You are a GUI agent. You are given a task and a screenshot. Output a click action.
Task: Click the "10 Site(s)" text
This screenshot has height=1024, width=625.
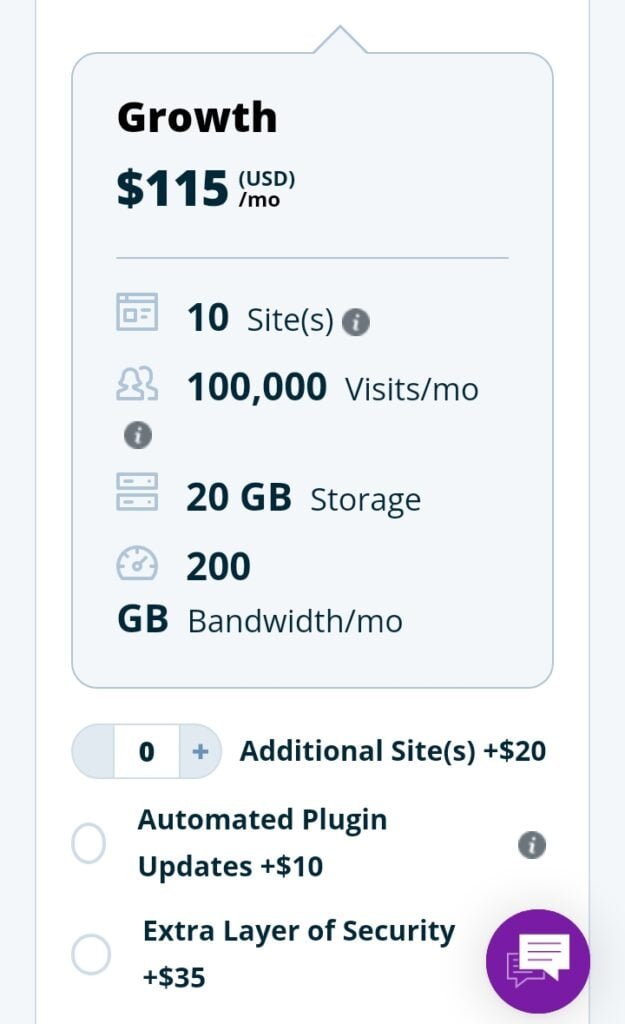(260, 319)
